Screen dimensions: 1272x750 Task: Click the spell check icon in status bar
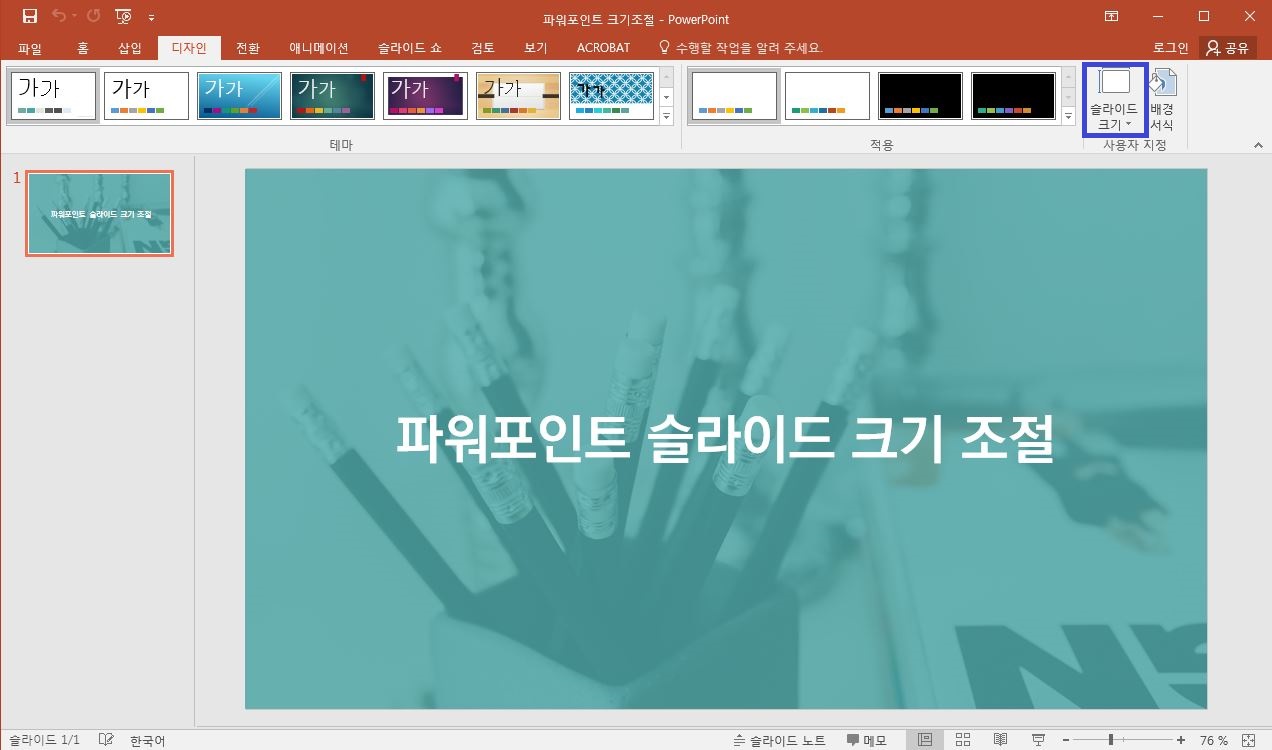[x=106, y=740]
